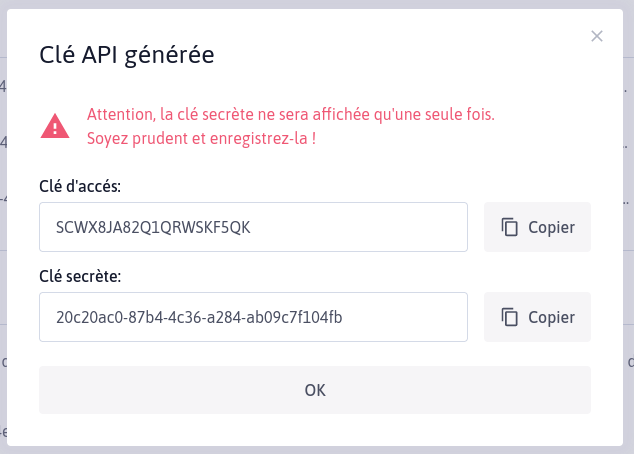
Task: Confirm the dialog with the OK button
Action: tap(315, 390)
